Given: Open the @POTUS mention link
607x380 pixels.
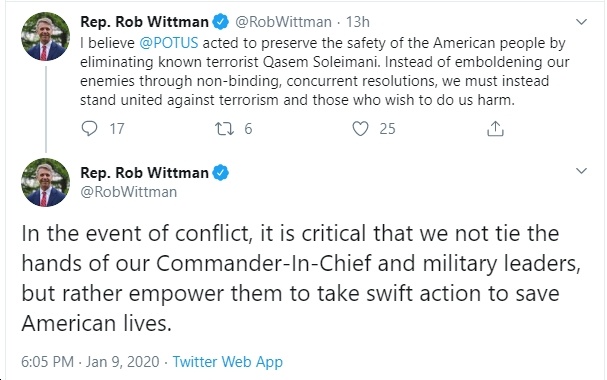Looking at the screenshot, I should pyautogui.click(x=169, y=43).
